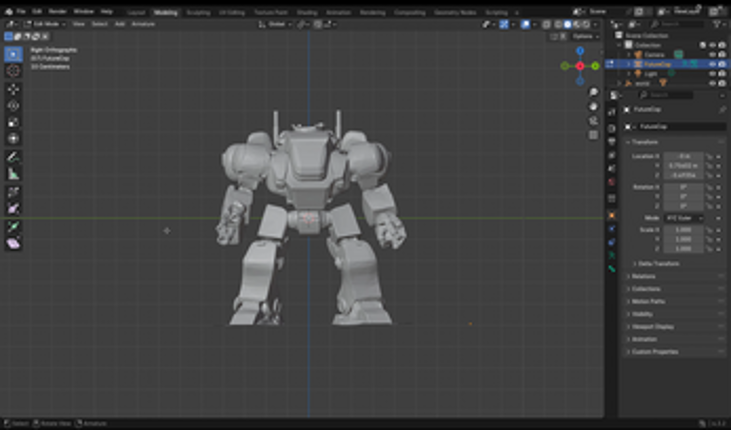Expand the Viewport Display panel
Viewport: 731px width, 430px height.
click(x=654, y=326)
